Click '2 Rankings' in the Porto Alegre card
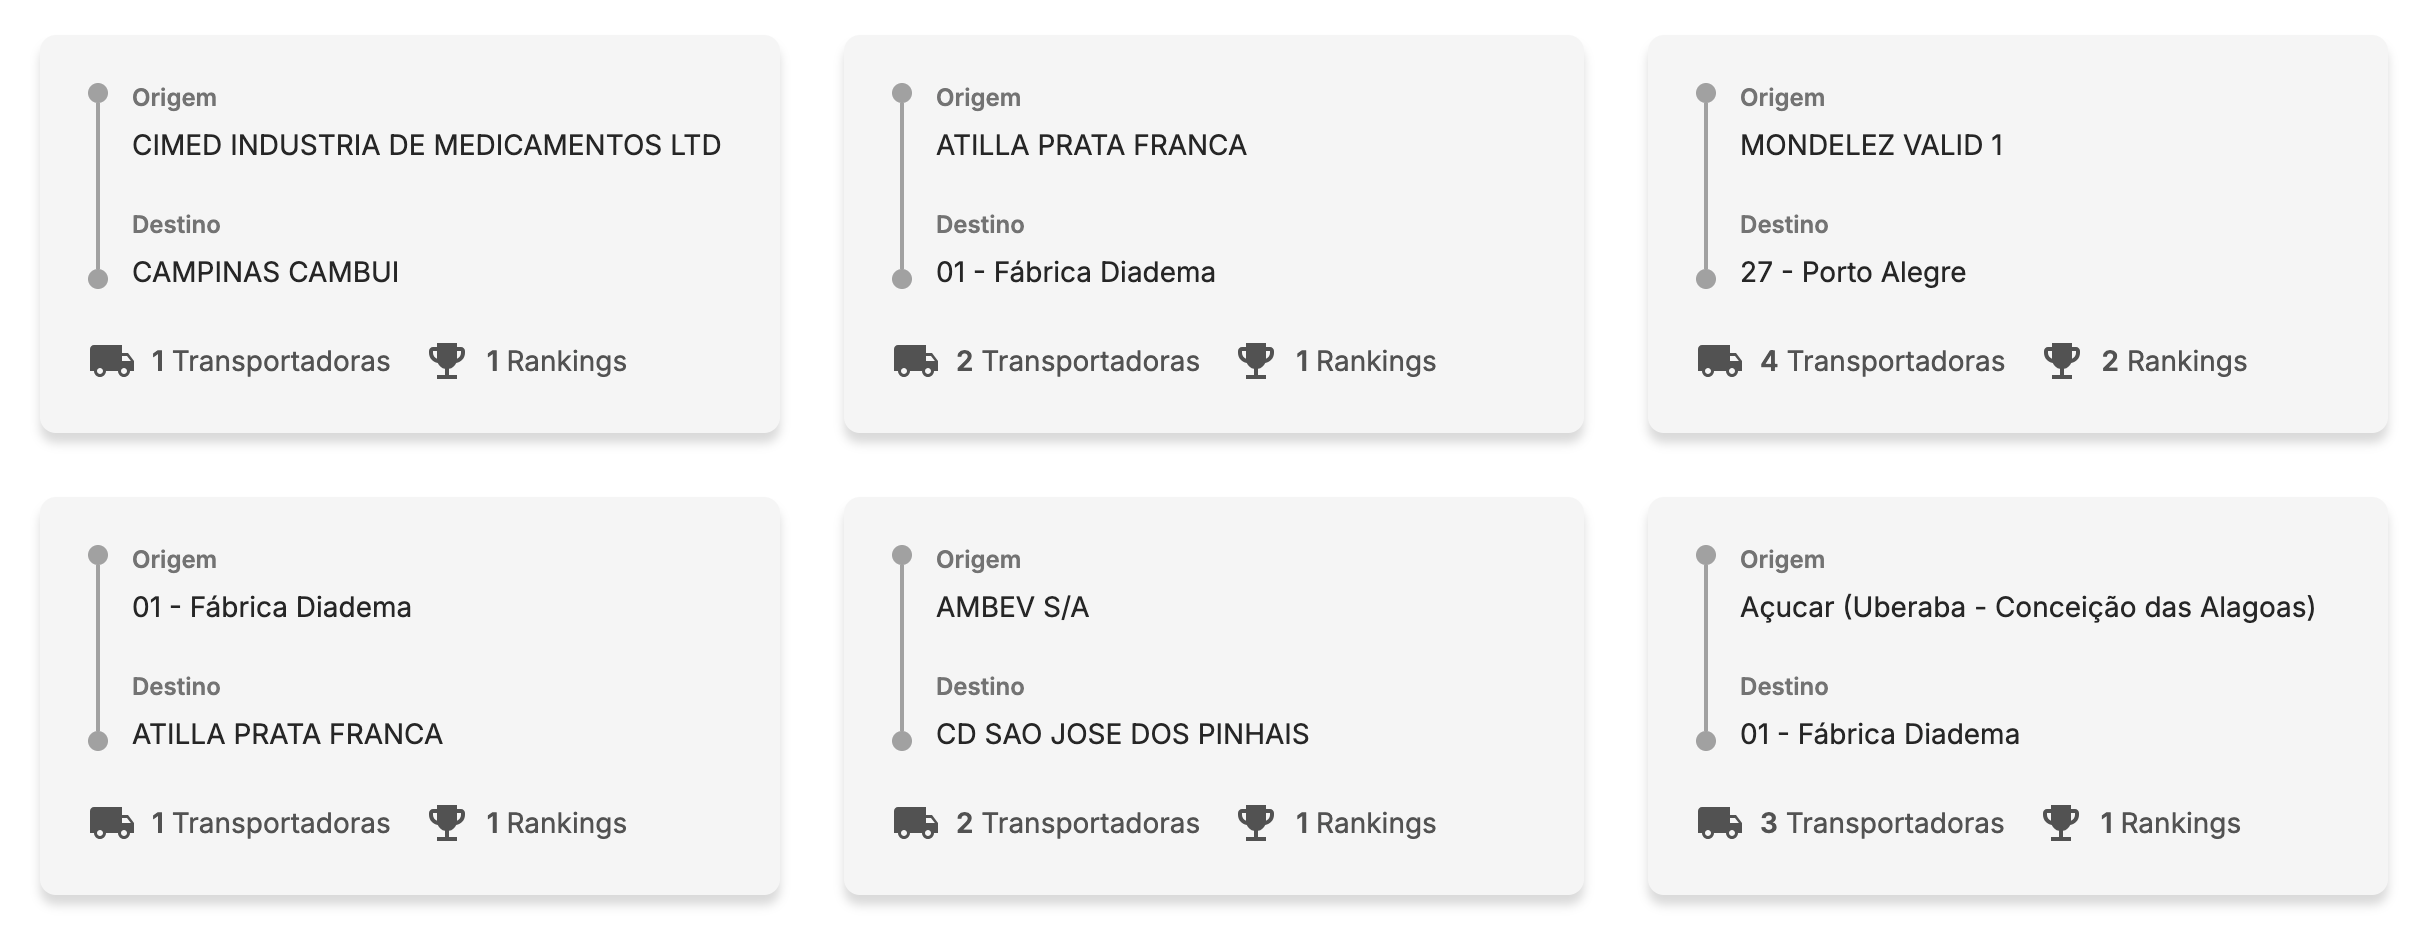 click(x=2173, y=361)
